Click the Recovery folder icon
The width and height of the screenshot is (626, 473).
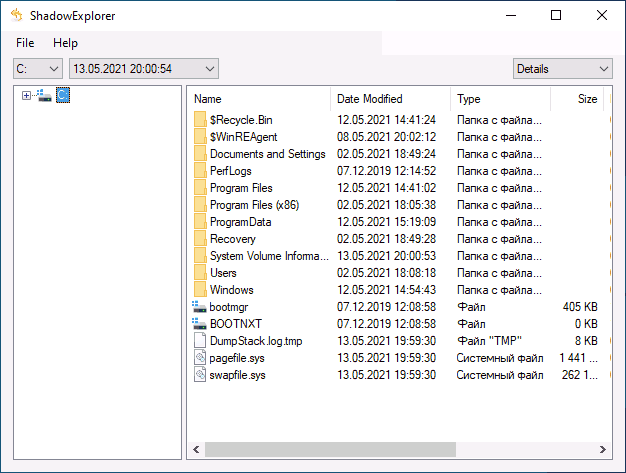click(200, 239)
